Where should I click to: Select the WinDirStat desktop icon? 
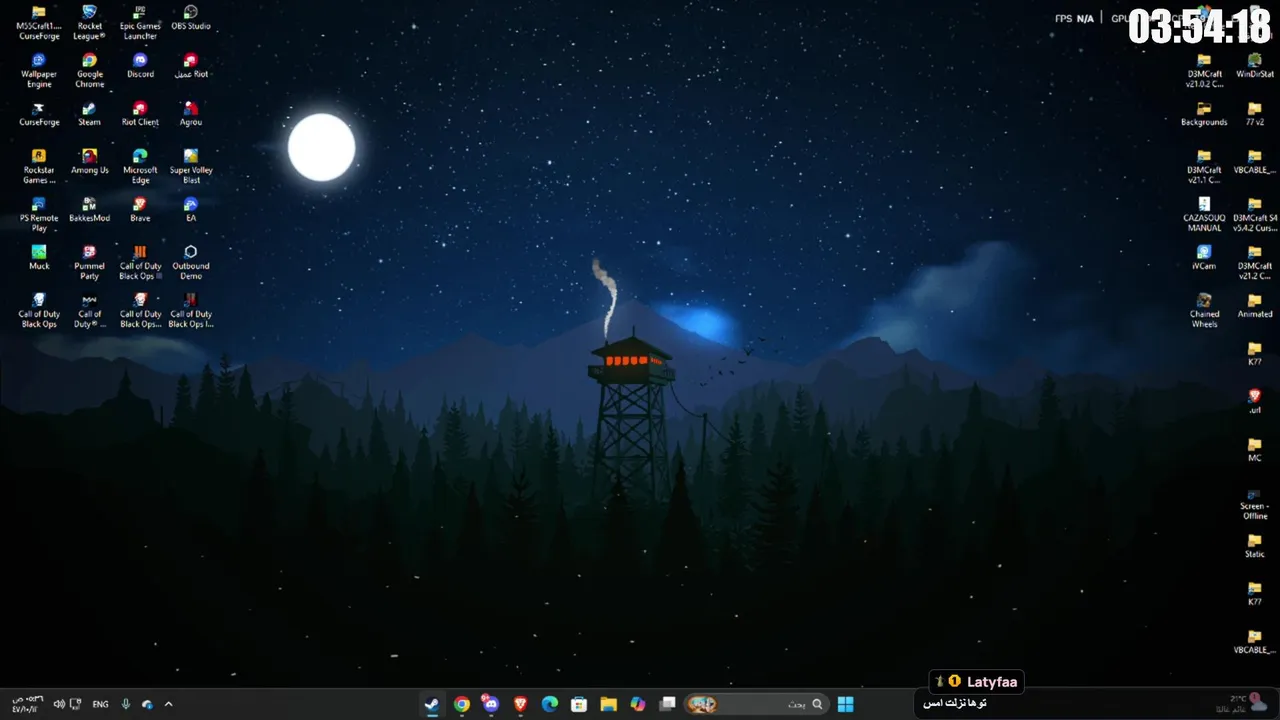[1254, 67]
